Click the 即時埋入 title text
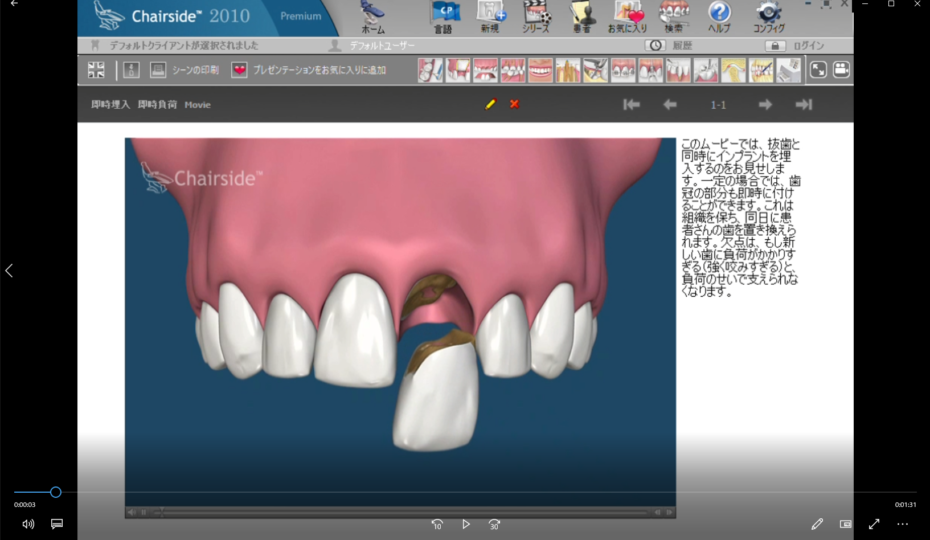Viewport: 930px width, 540px height. pos(110,104)
